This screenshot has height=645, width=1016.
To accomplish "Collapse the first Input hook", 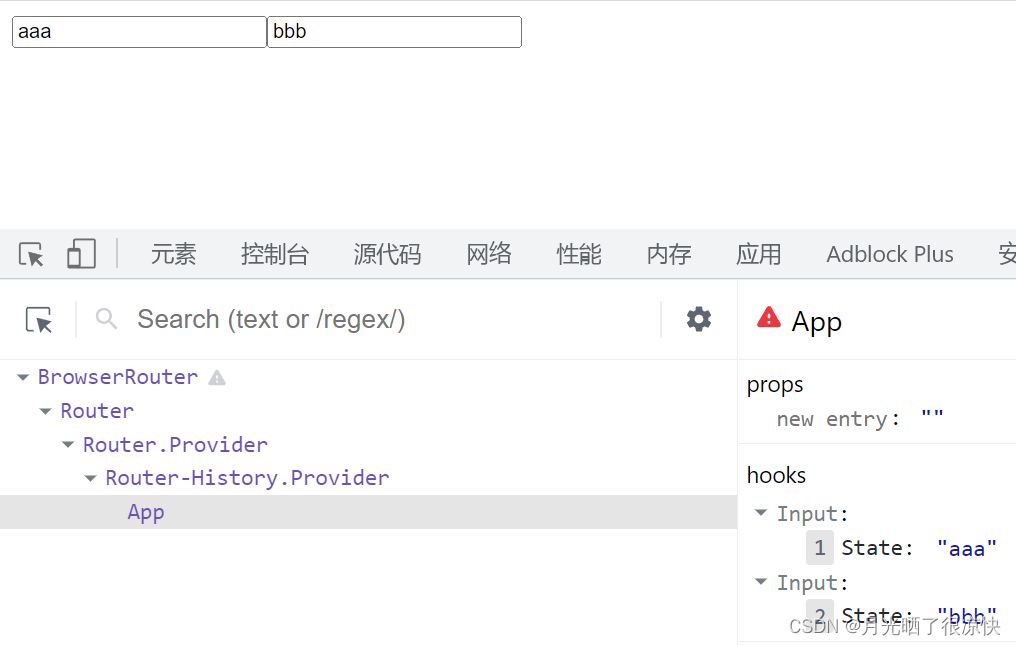I will (761, 513).
